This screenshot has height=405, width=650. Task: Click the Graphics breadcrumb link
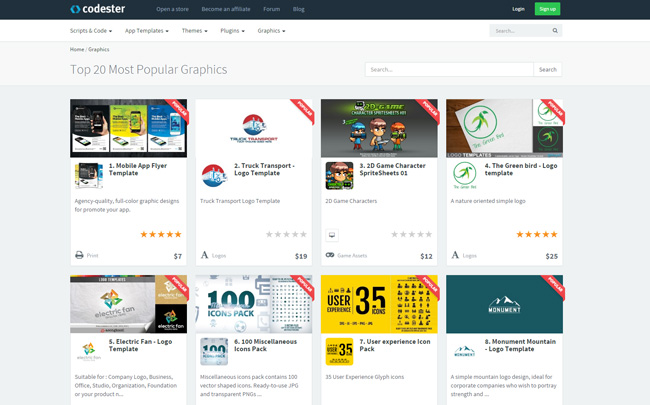[99, 49]
